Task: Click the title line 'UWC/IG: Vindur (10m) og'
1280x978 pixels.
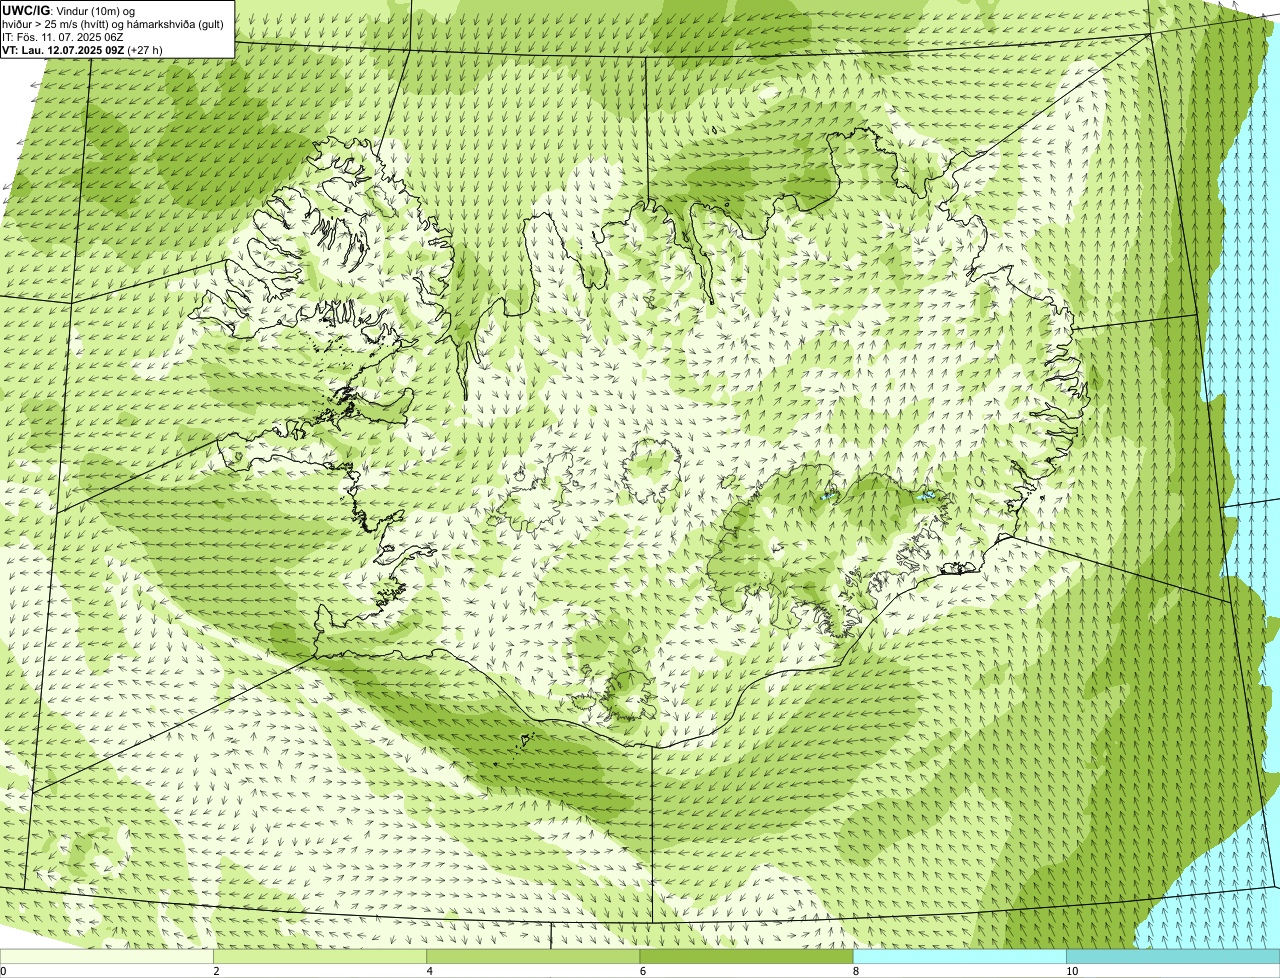Action: (69, 10)
